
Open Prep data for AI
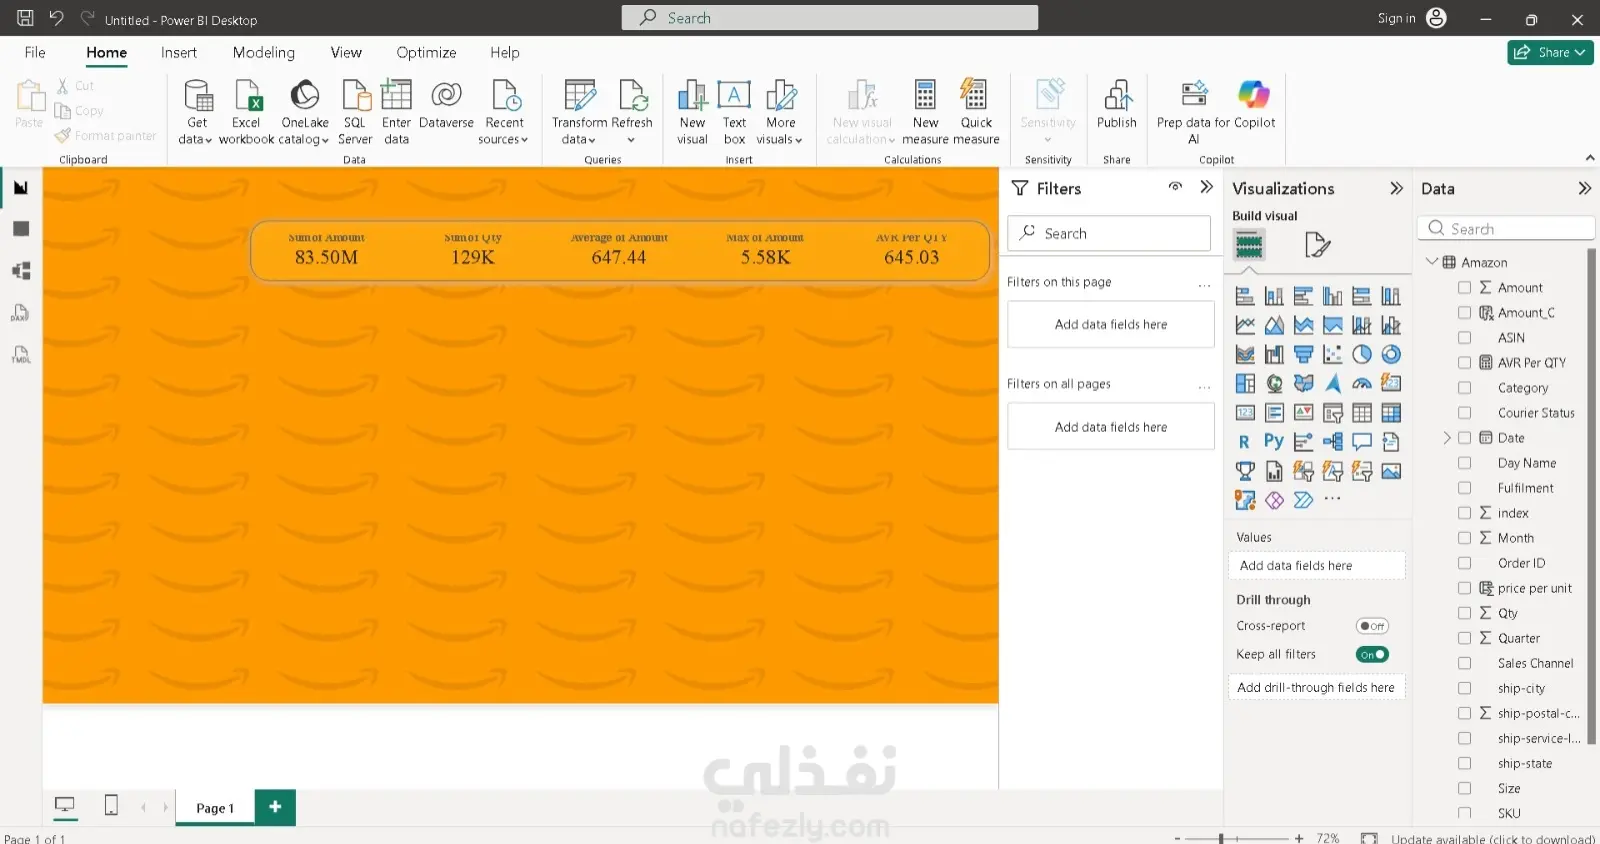(1194, 112)
